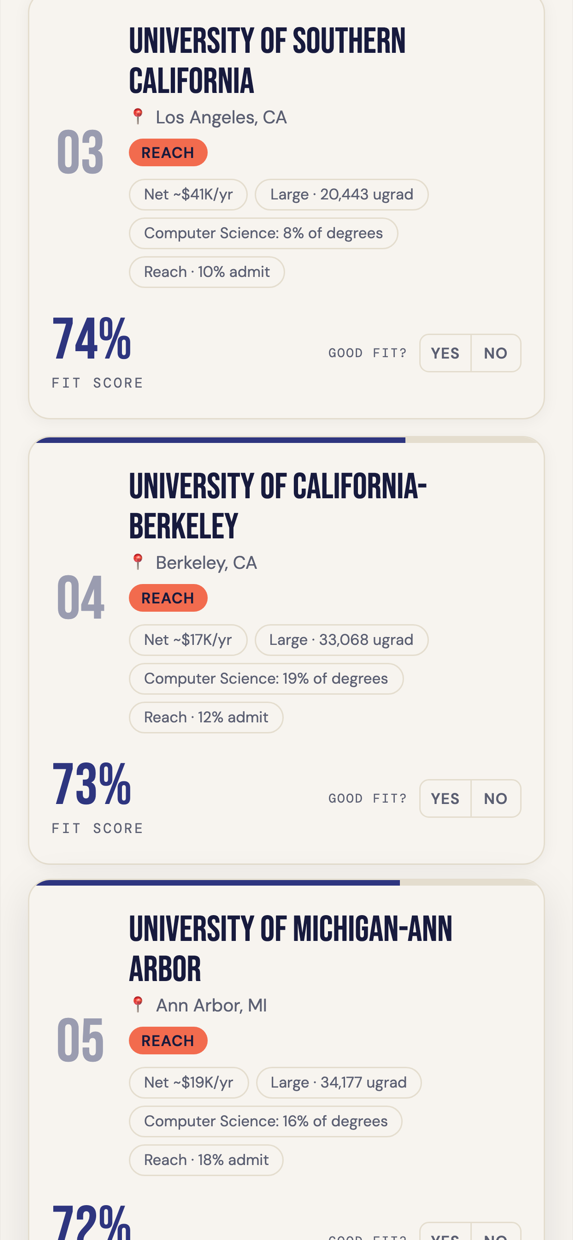Screen dimensions: 573x1240
Task: Click the Berkeley card fit progress bar
Action: click(x=287, y=440)
